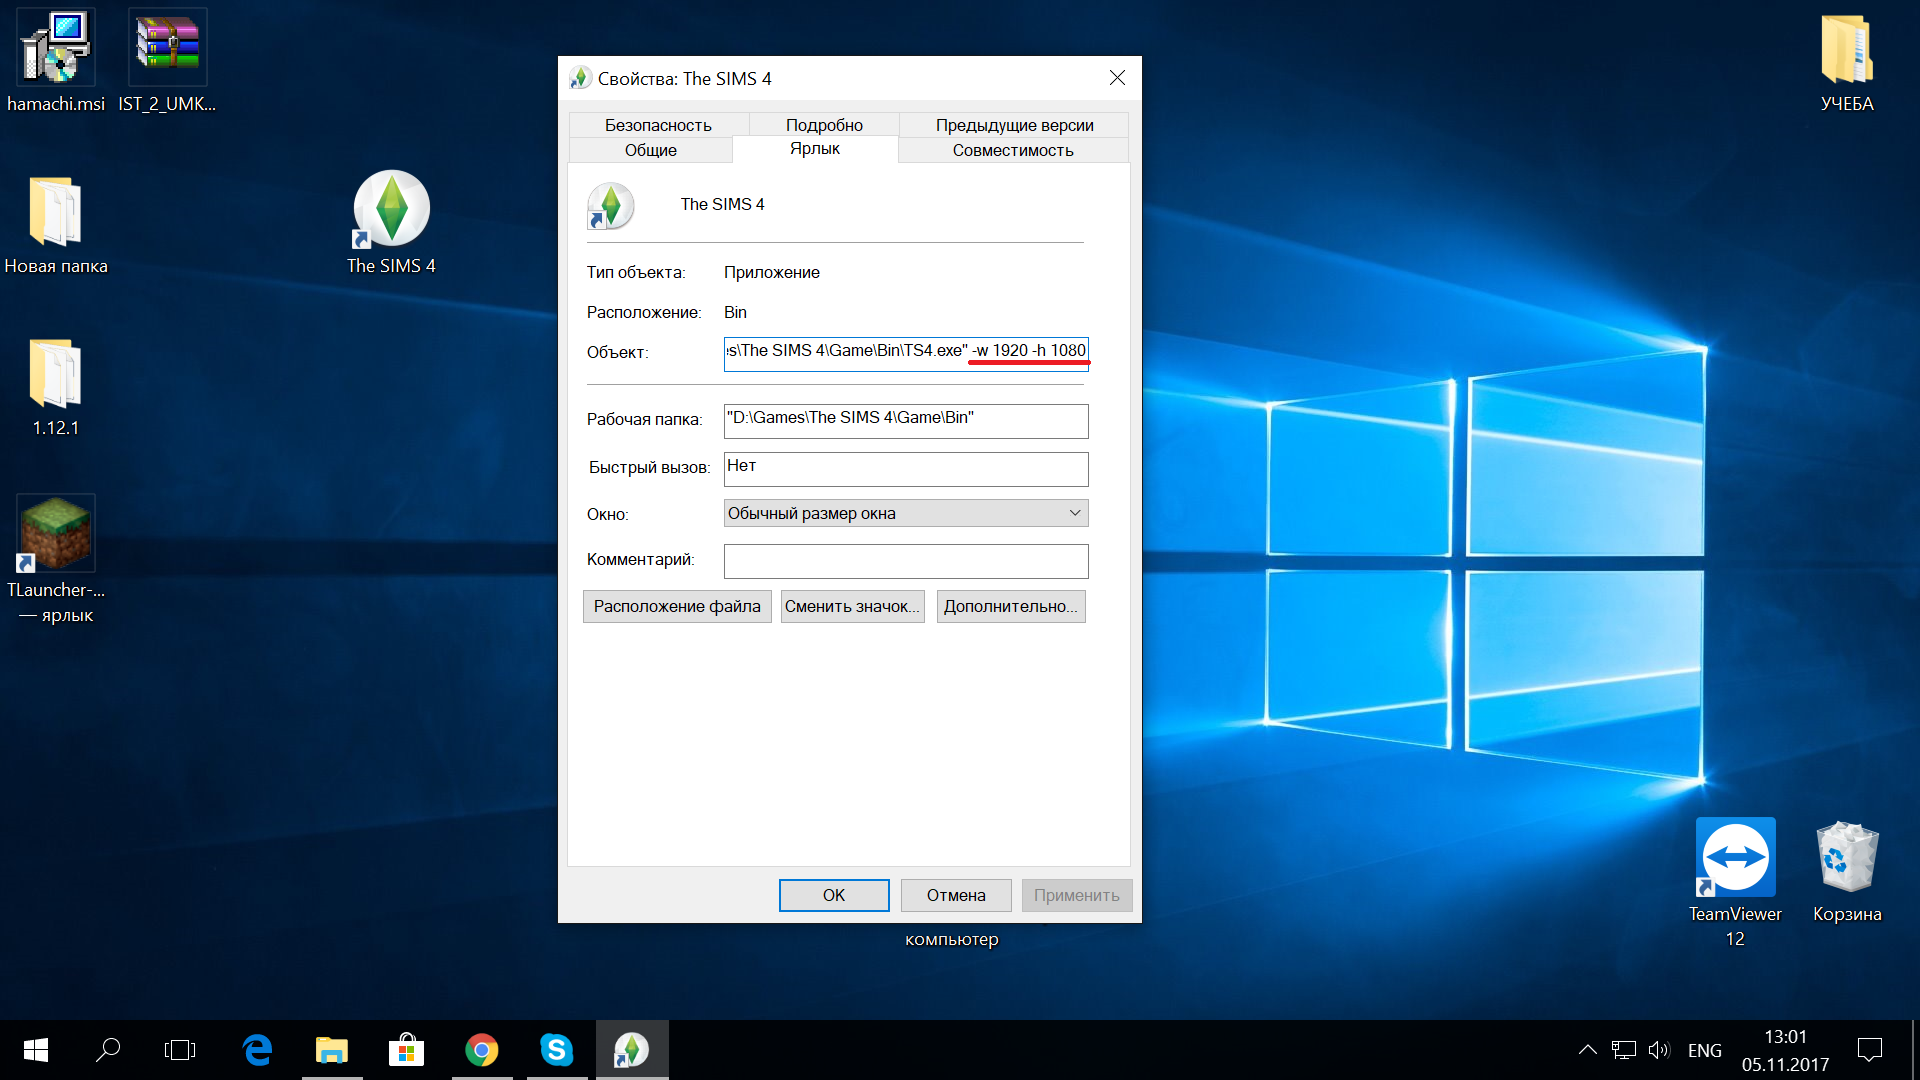Click into the Рабочая папка field
The image size is (1920, 1080).
(x=906, y=420)
